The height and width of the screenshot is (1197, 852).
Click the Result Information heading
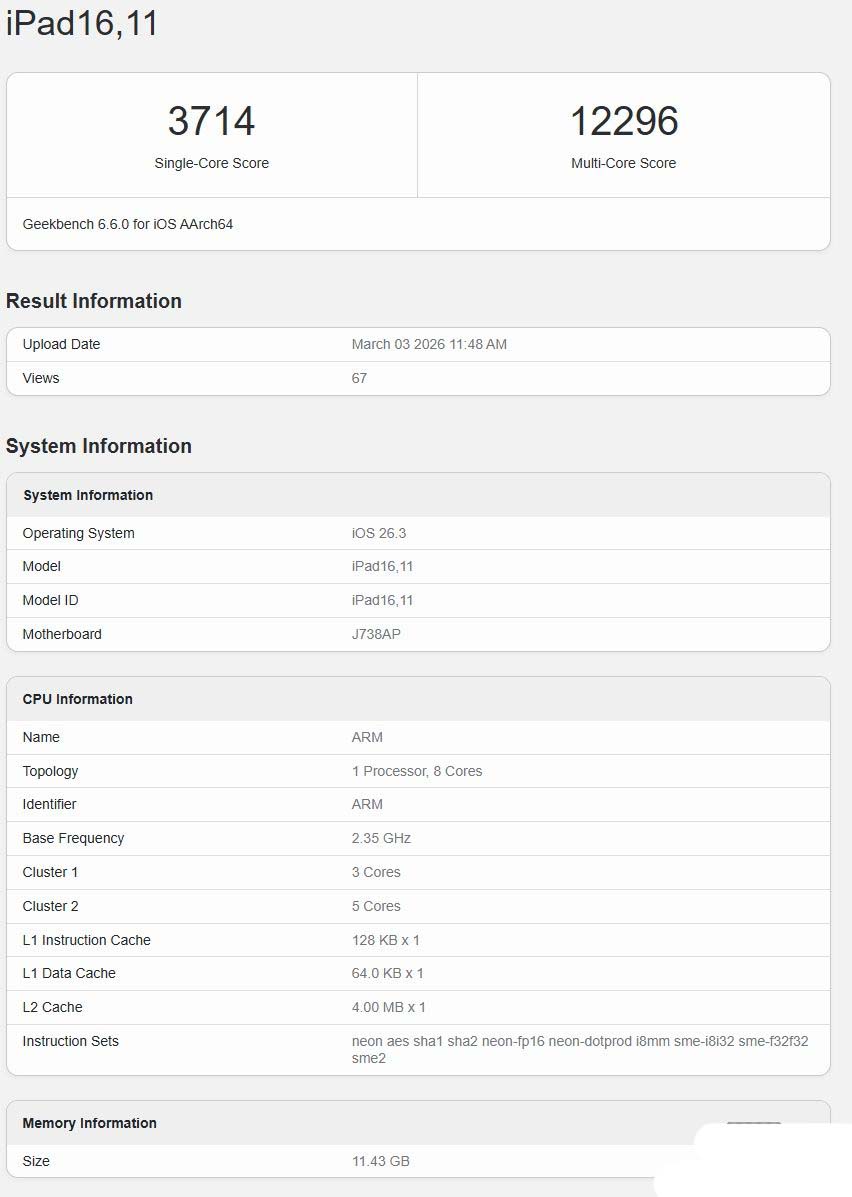94,301
